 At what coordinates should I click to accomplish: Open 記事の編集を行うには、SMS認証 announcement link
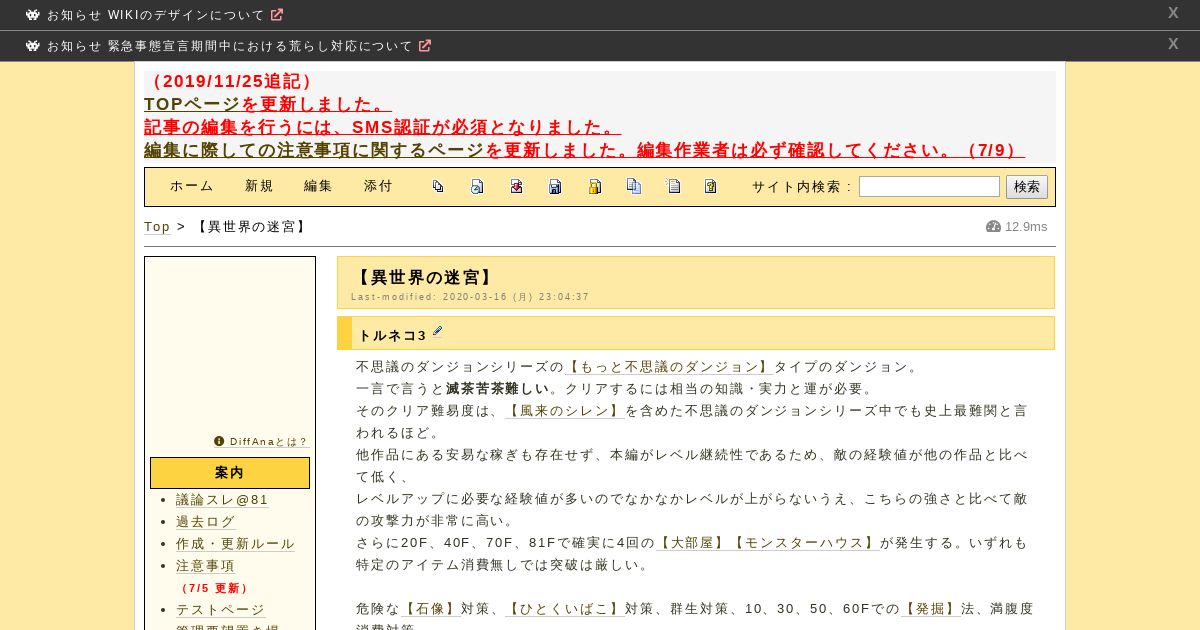click(x=382, y=127)
